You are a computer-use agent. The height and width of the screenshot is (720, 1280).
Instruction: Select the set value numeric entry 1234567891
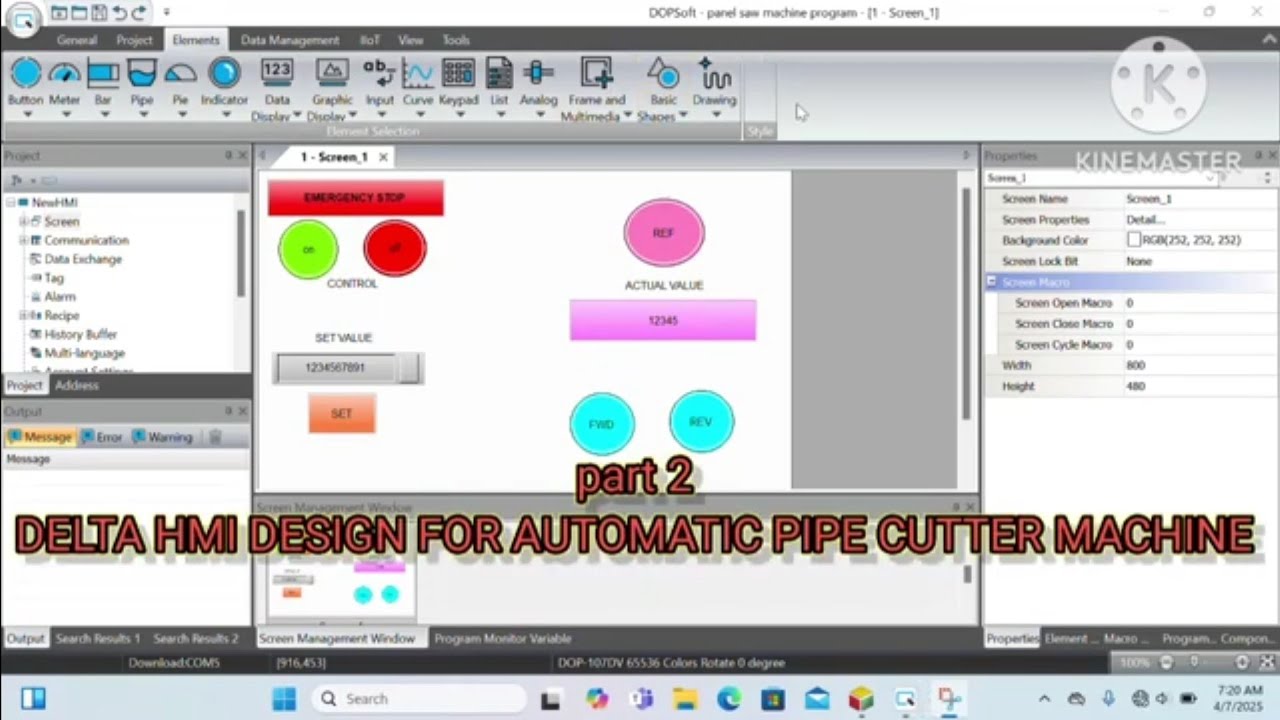click(349, 368)
